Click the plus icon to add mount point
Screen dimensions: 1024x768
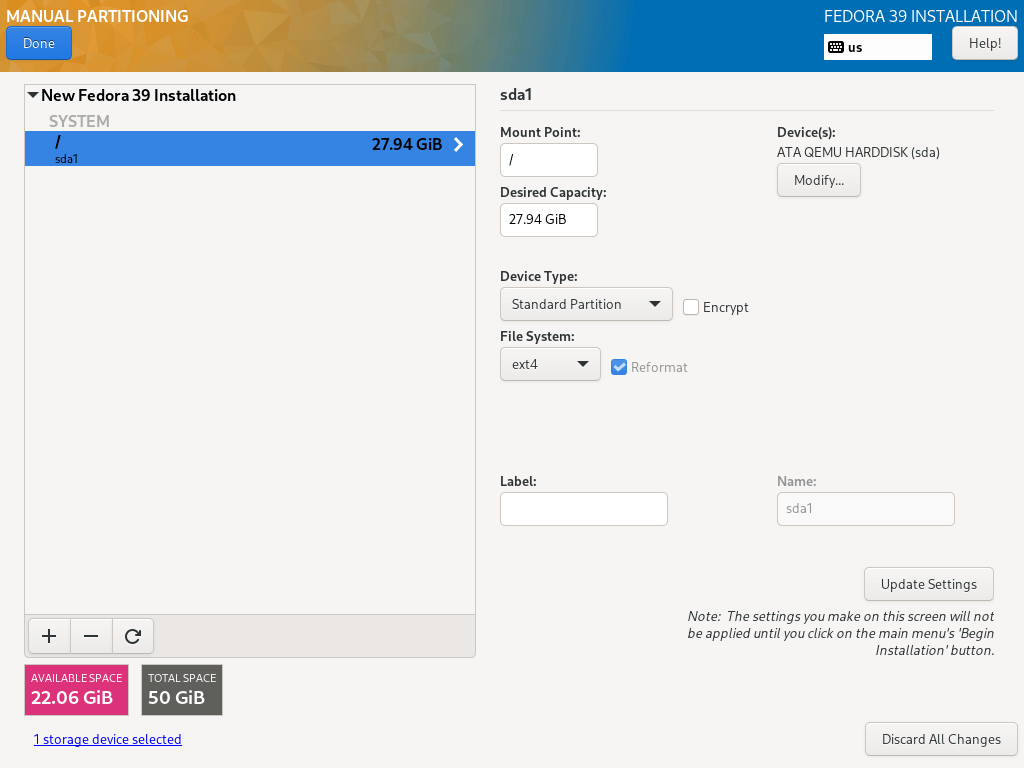[x=49, y=635]
